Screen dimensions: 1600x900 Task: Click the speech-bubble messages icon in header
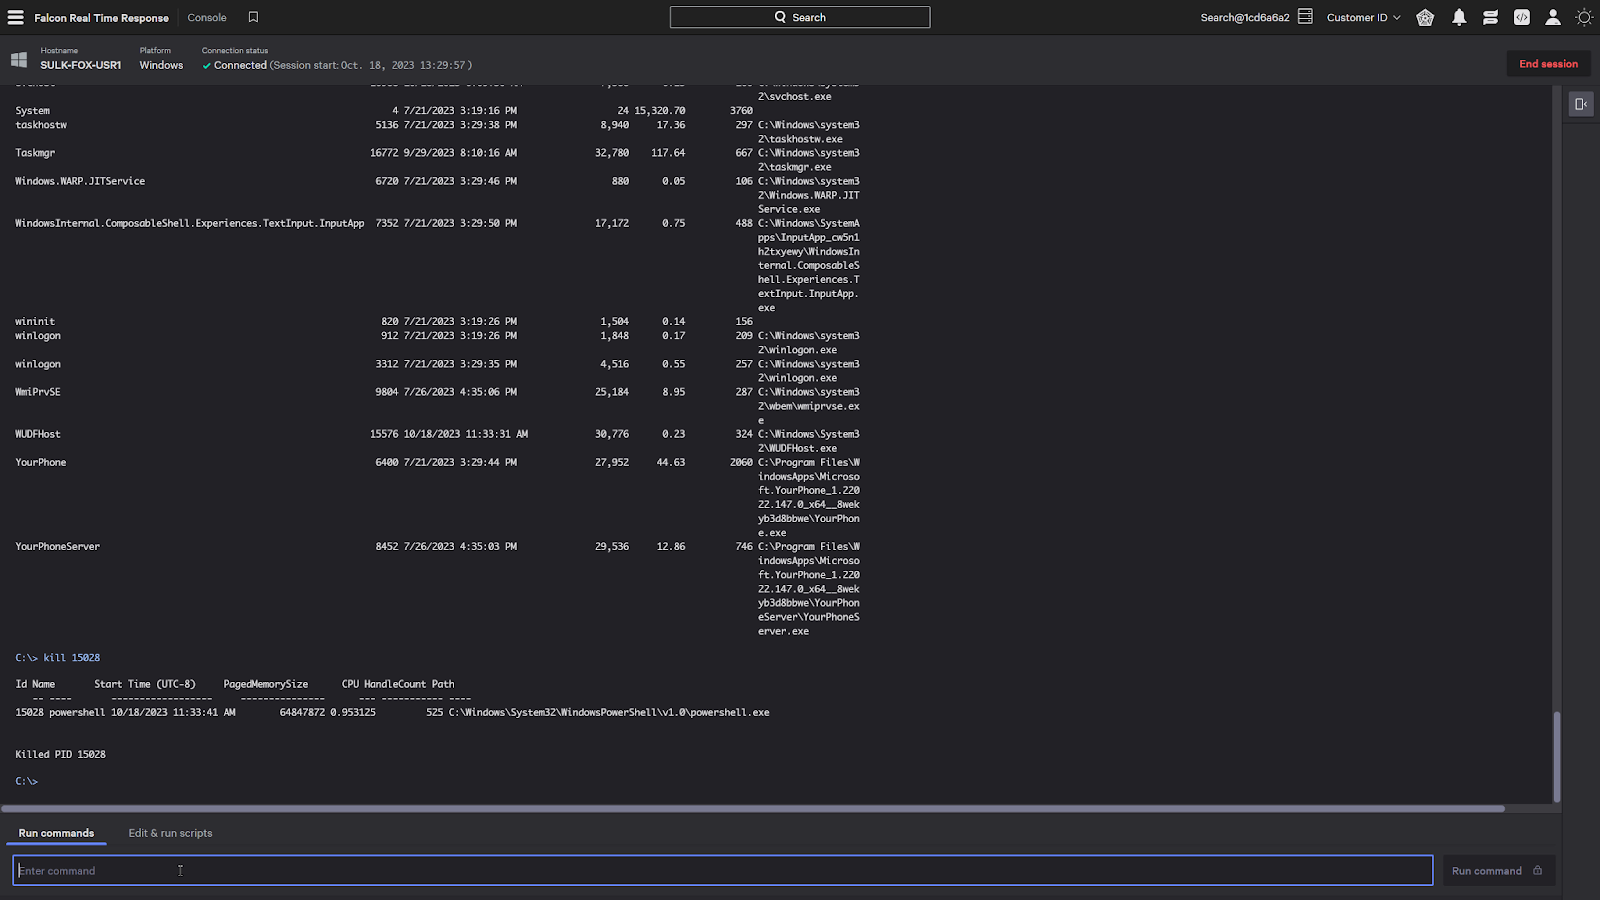pyautogui.click(x=1490, y=17)
